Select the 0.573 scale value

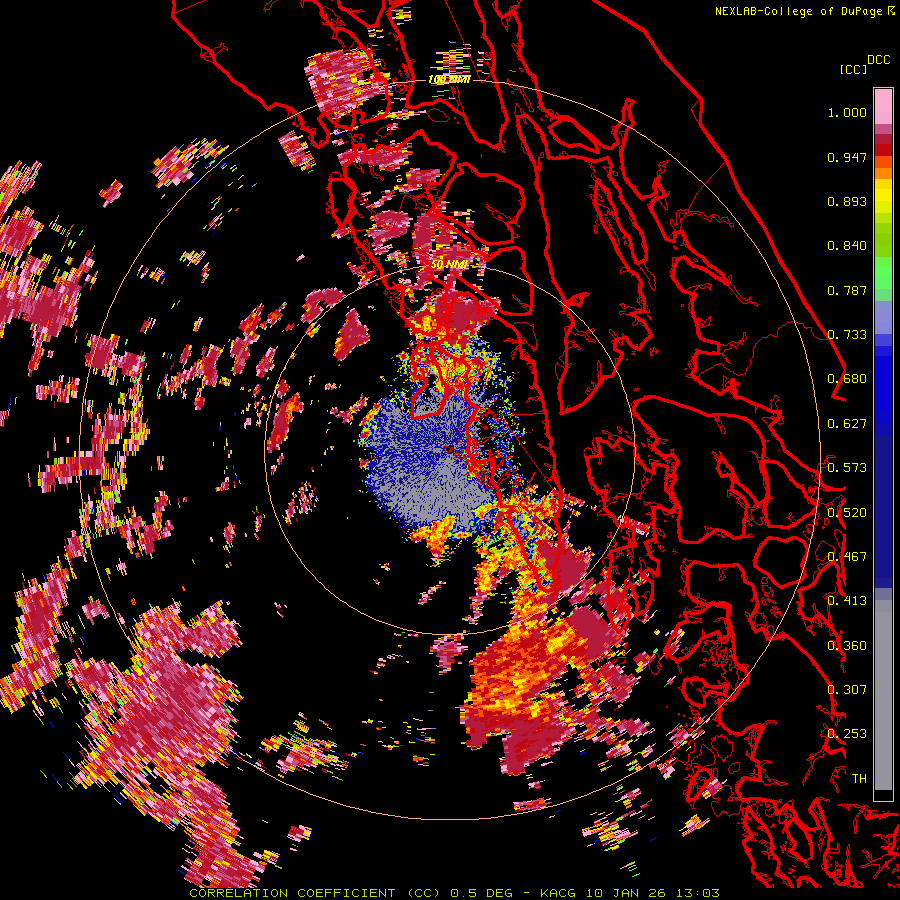click(x=847, y=468)
